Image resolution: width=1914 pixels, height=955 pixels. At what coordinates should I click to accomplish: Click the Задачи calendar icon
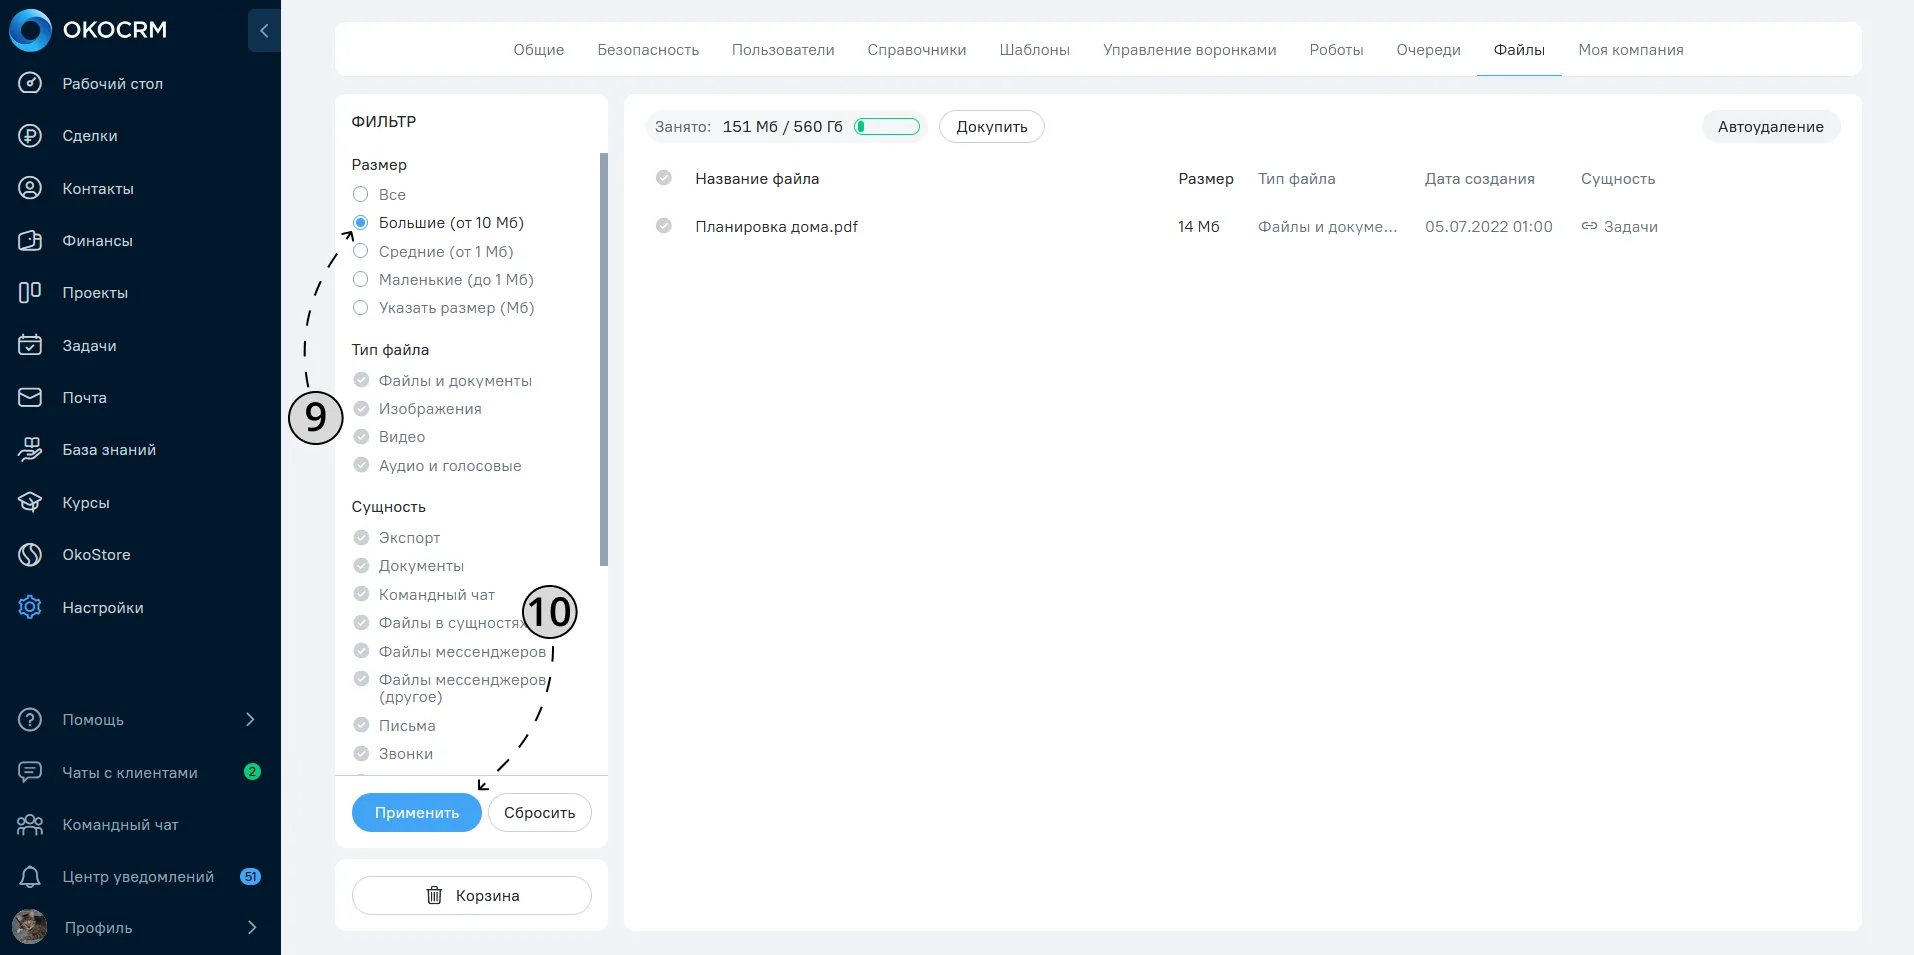(x=30, y=345)
